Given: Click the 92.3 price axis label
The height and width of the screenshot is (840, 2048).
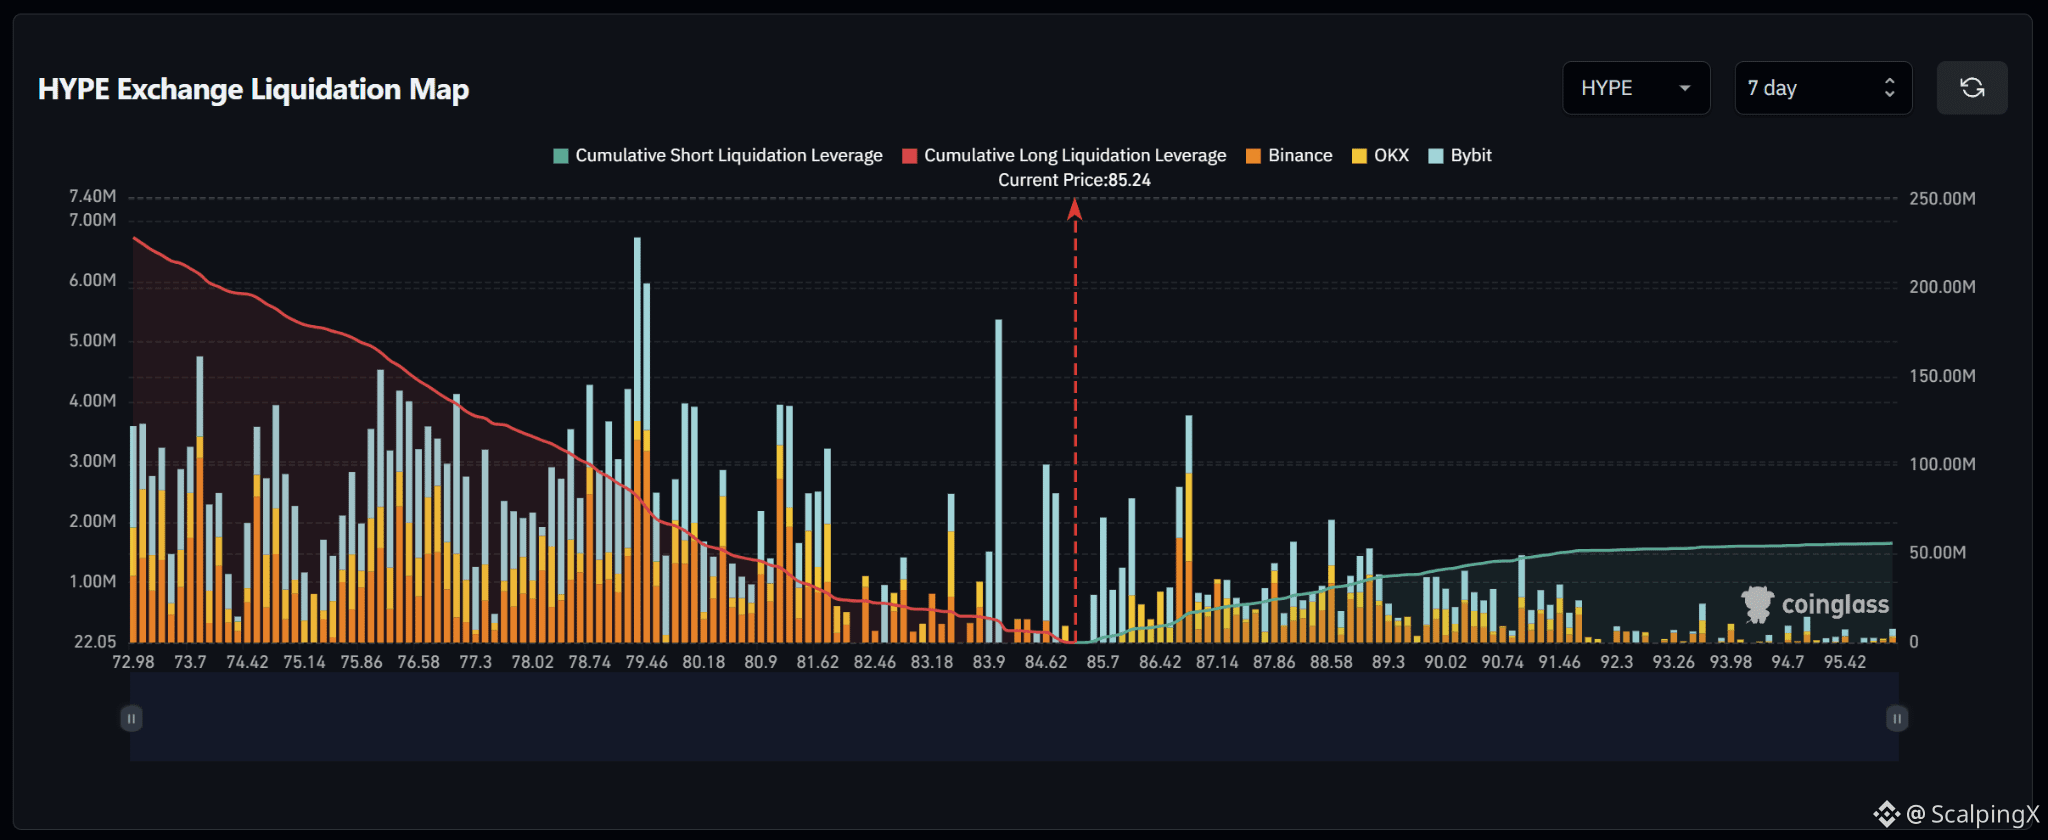Looking at the screenshot, I should pyautogui.click(x=1616, y=662).
